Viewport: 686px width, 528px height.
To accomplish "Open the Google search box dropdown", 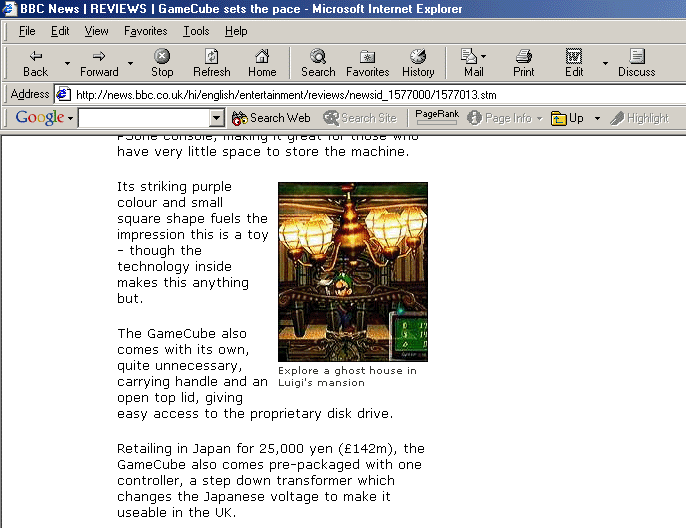I will coord(216,118).
